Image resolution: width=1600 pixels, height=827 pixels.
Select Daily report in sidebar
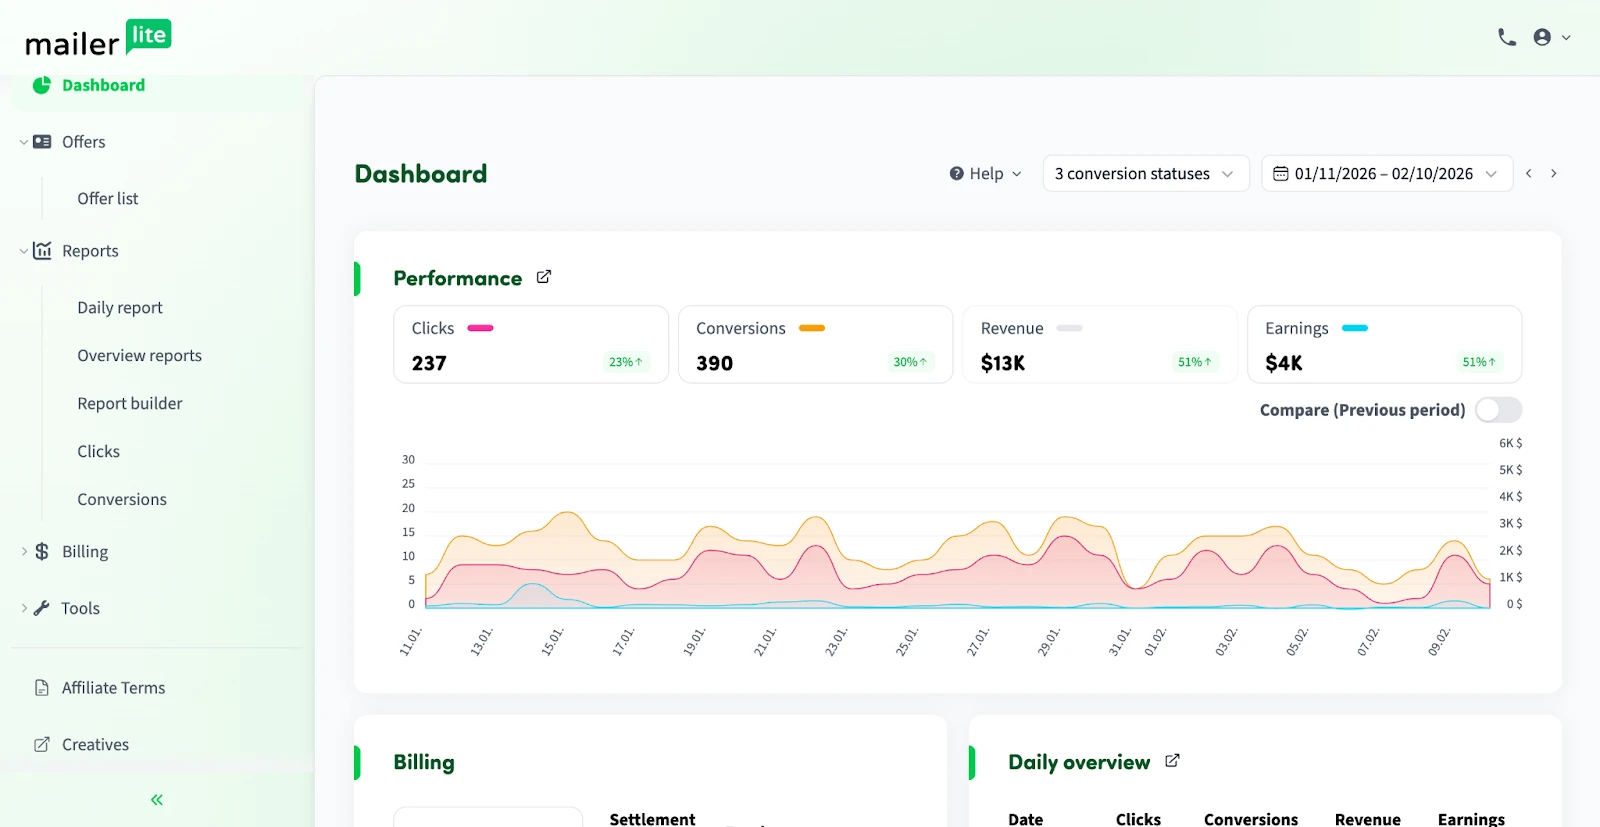pyautogui.click(x=120, y=308)
